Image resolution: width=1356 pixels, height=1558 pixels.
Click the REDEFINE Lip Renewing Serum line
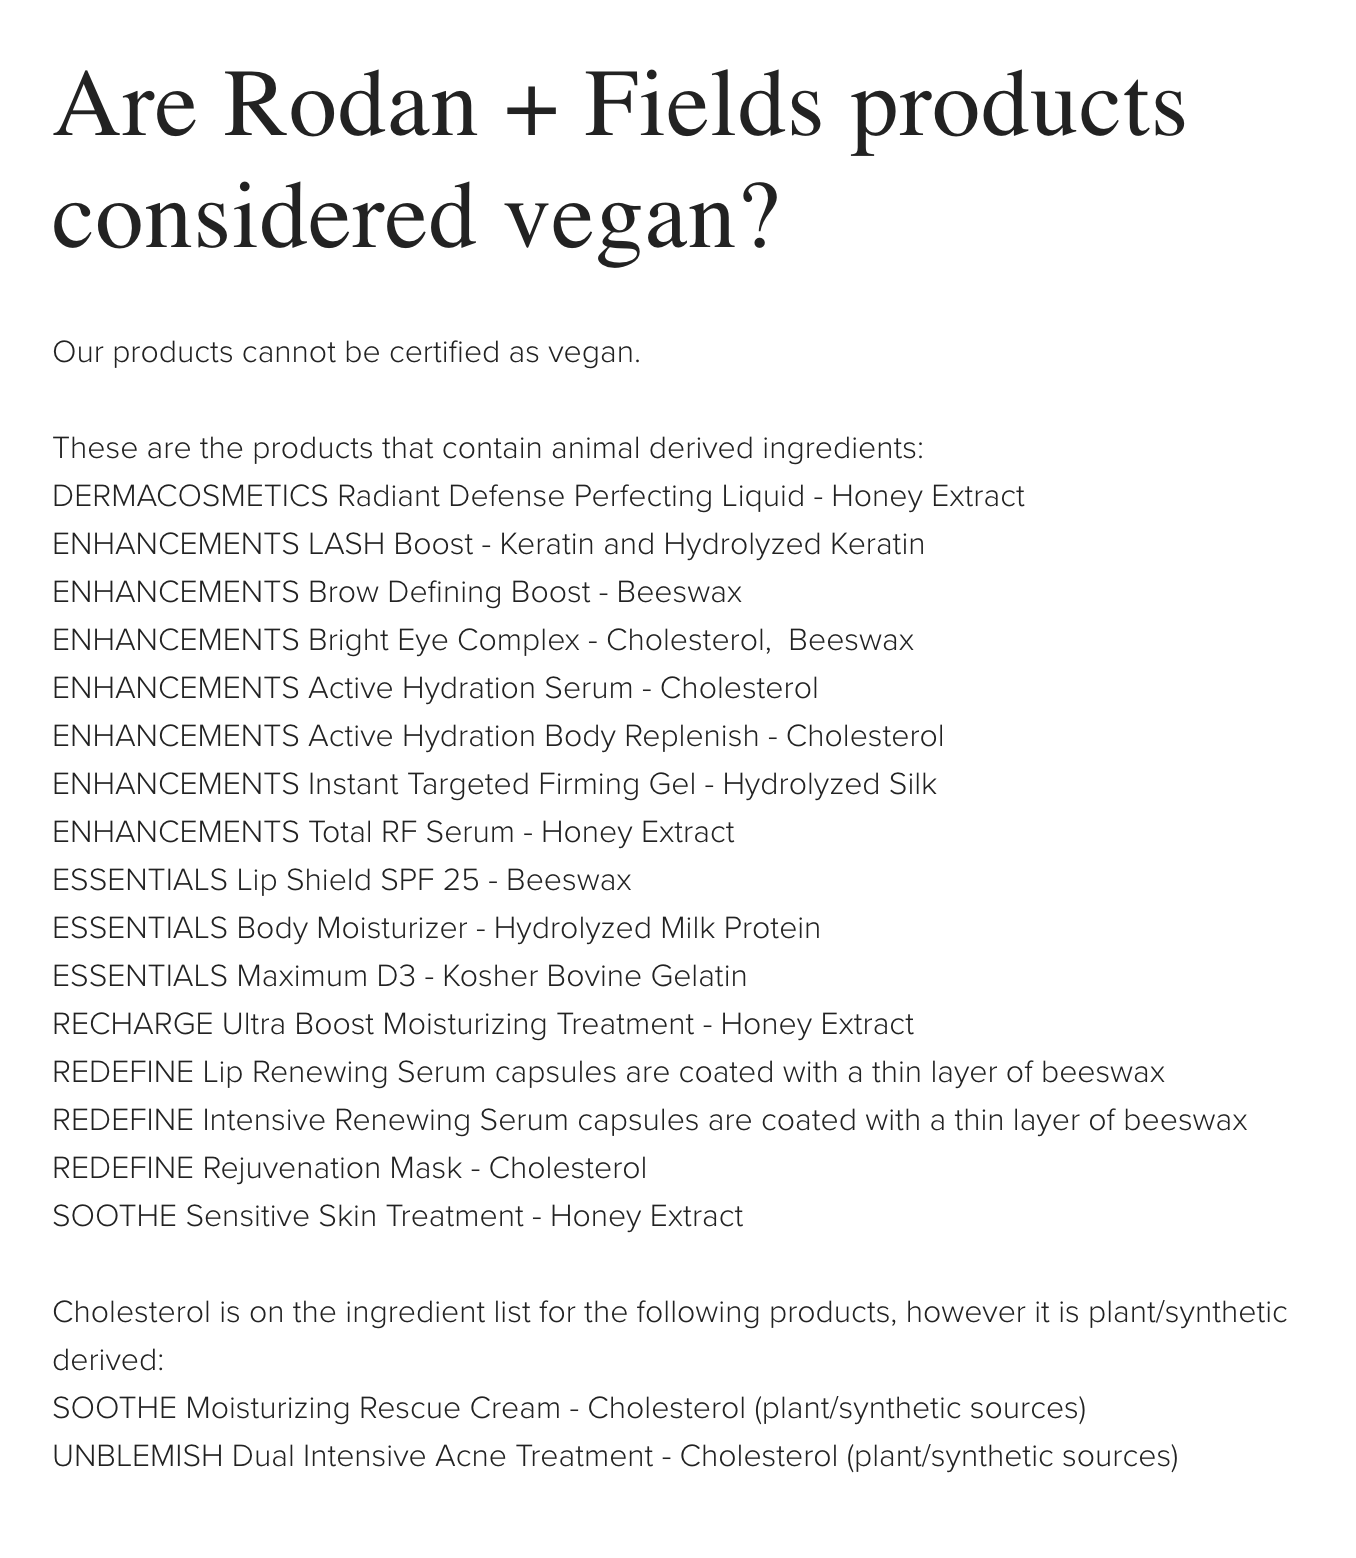(608, 1073)
